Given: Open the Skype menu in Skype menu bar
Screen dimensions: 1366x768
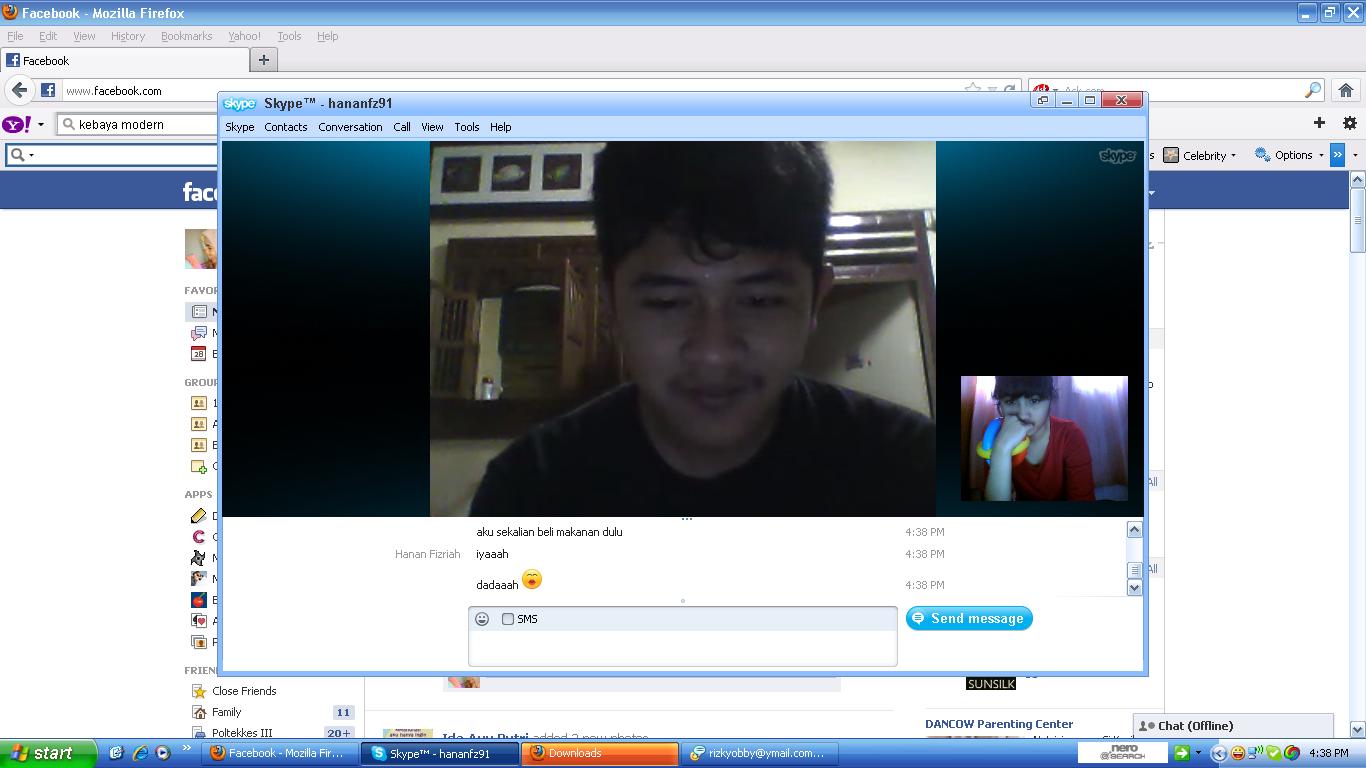Looking at the screenshot, I should click(x=240, y=127).
